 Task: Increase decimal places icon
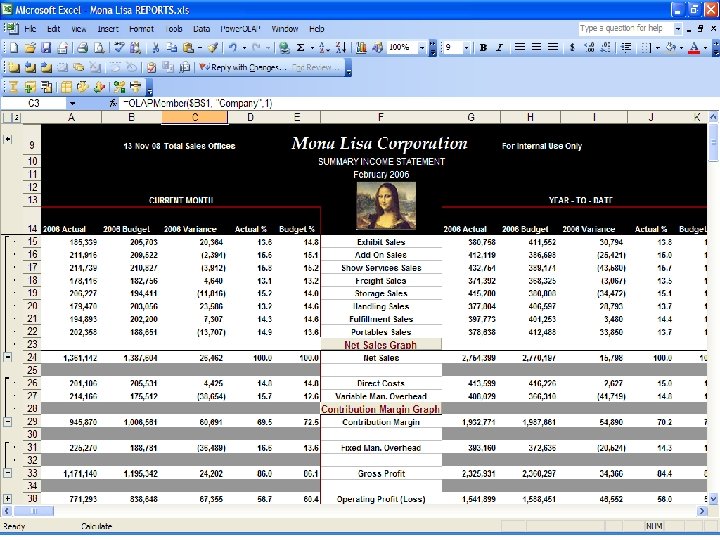pos(590,47)
